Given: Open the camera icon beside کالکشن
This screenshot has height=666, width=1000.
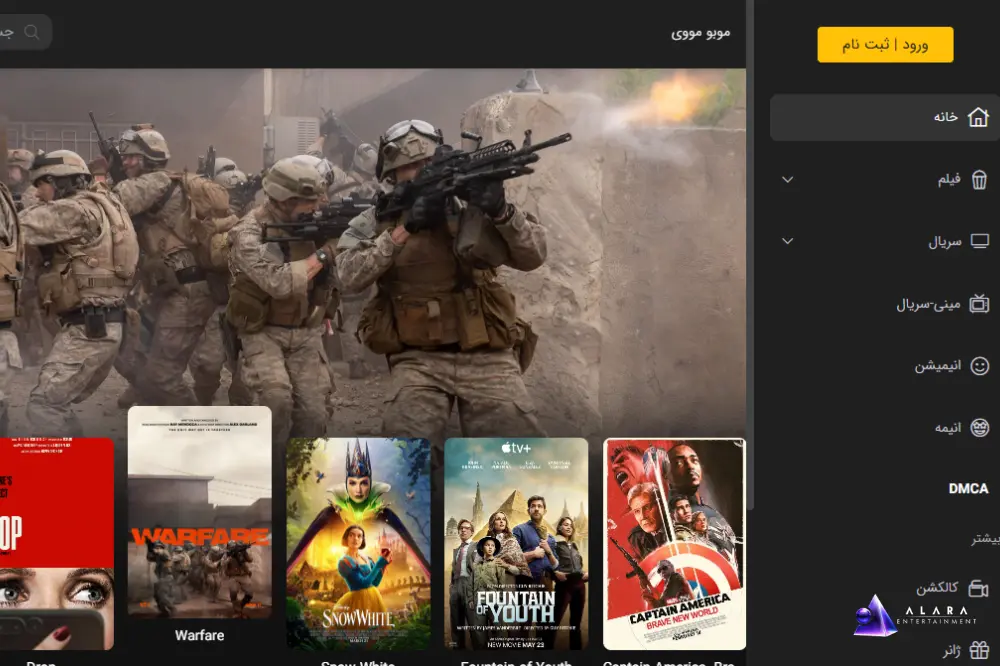Looking at the screenshot, I should pyautogui.click(x=979, y=589).
